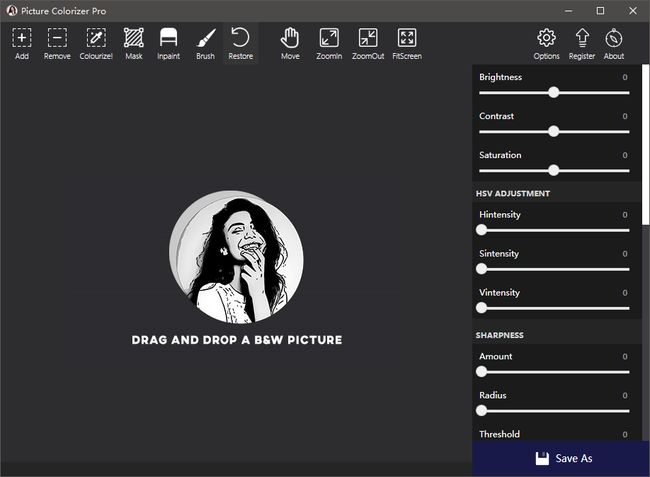650x477 pixels.
Task: Activate the Colourize eyedropper tool
Action: (96, 44)
